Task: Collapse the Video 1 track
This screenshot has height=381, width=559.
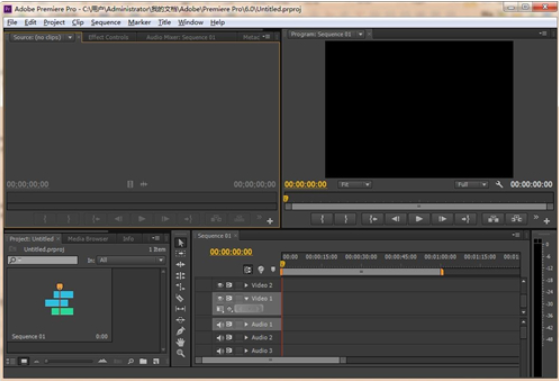Action: pyautogui.click(x=246, y=298)
